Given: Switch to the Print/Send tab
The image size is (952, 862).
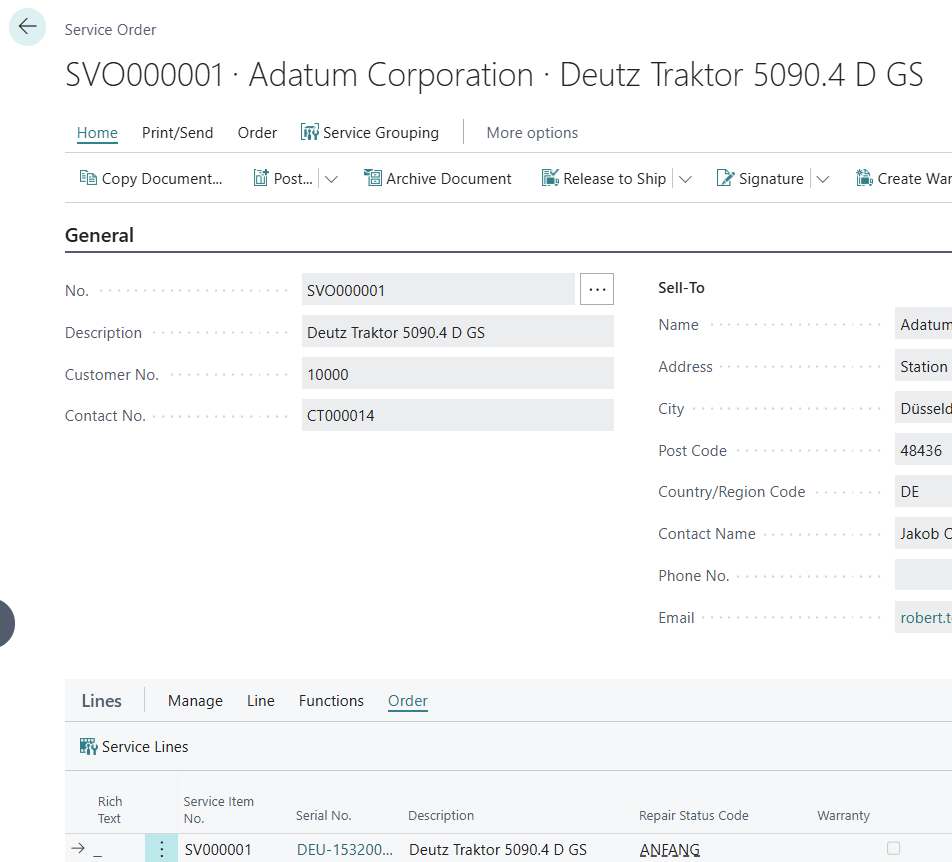Looking at the screenshot, I should 177,133.
